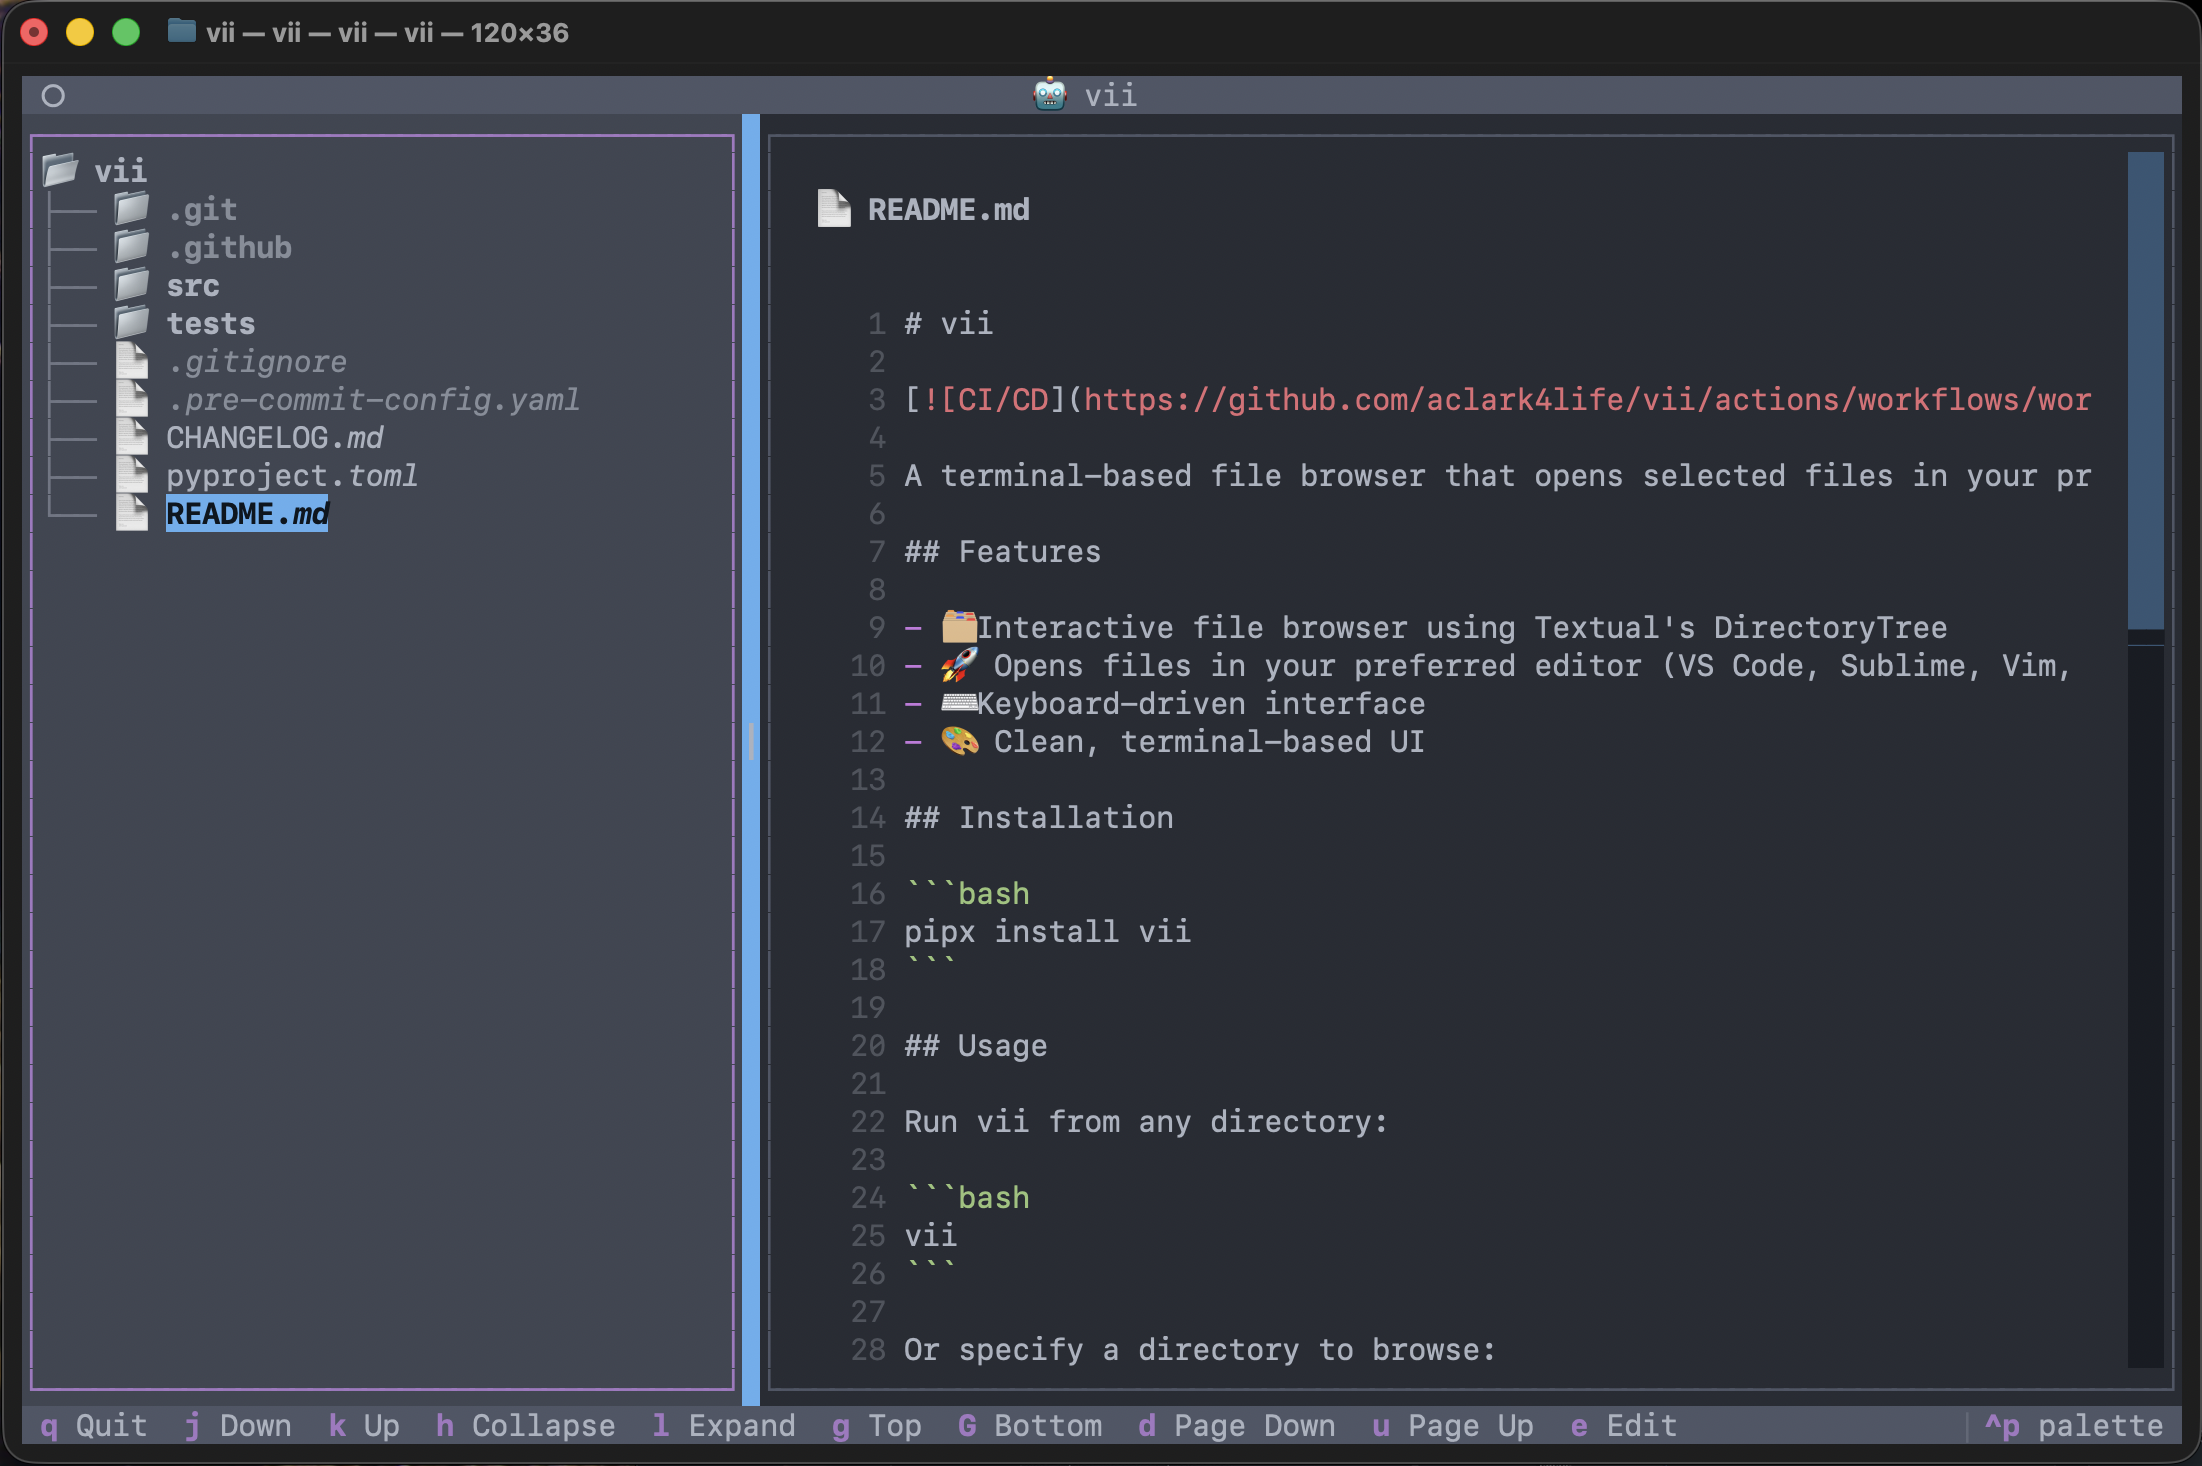Click the 'Keyboard-driven interface' feature line

click(1201, 703)
